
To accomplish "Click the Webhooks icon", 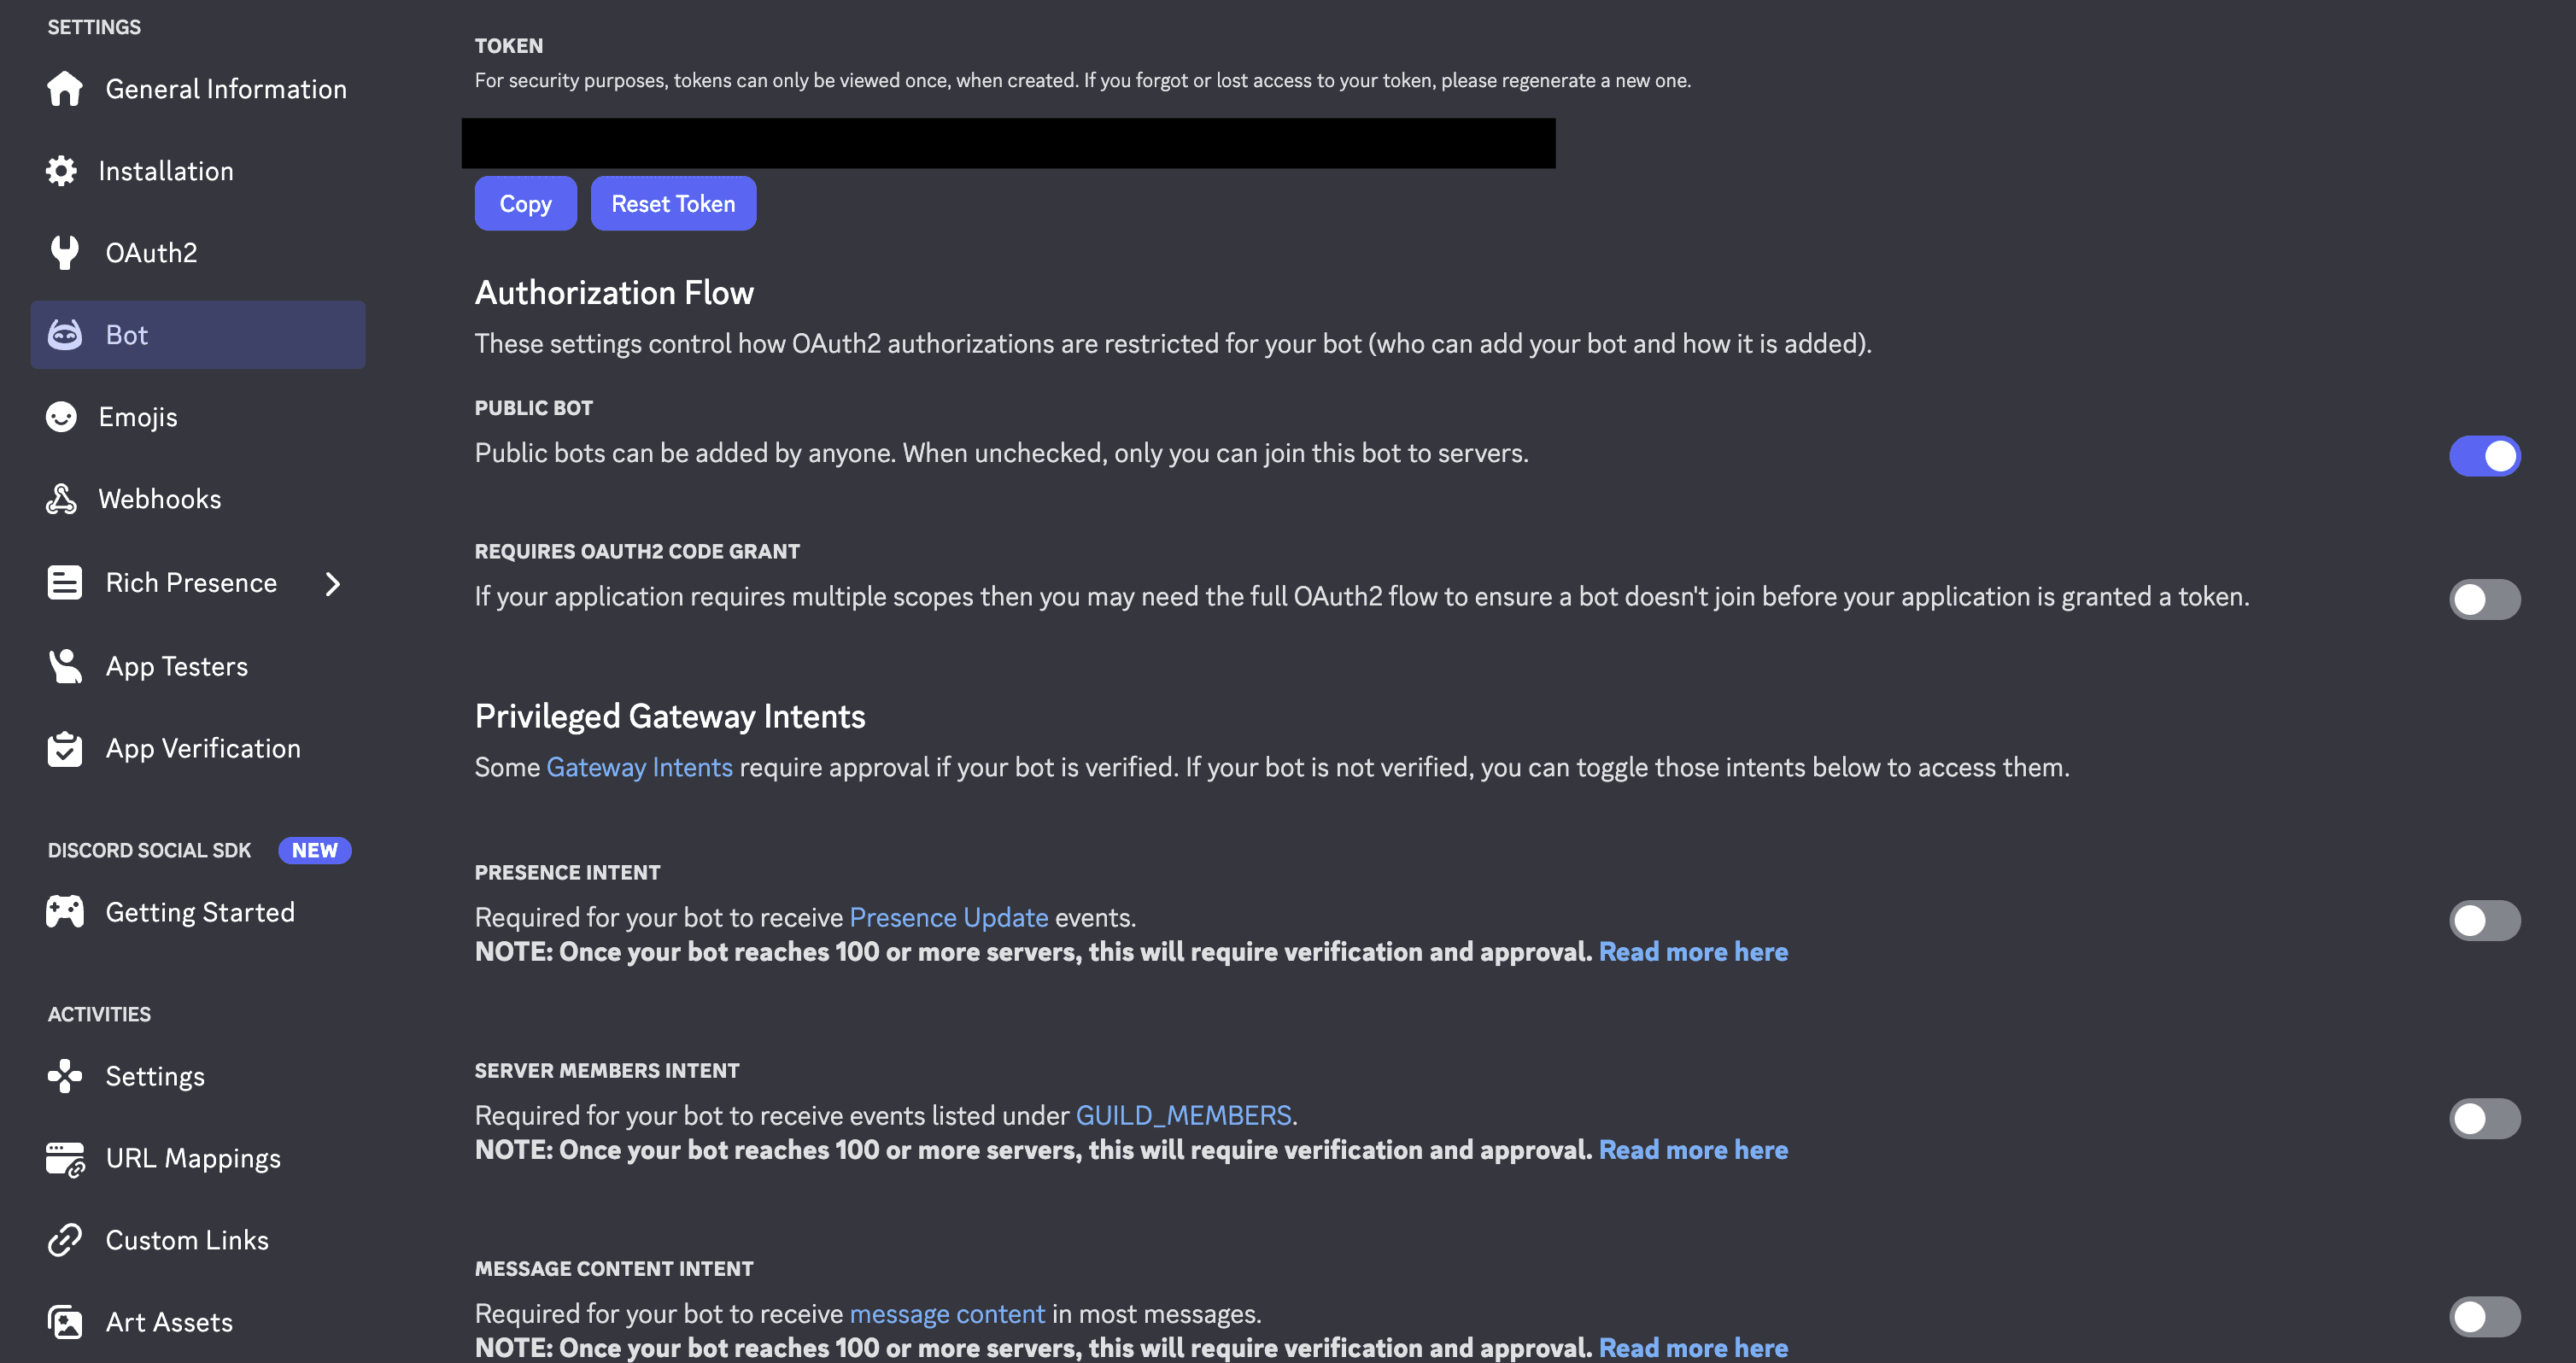I will click(64, 498).
